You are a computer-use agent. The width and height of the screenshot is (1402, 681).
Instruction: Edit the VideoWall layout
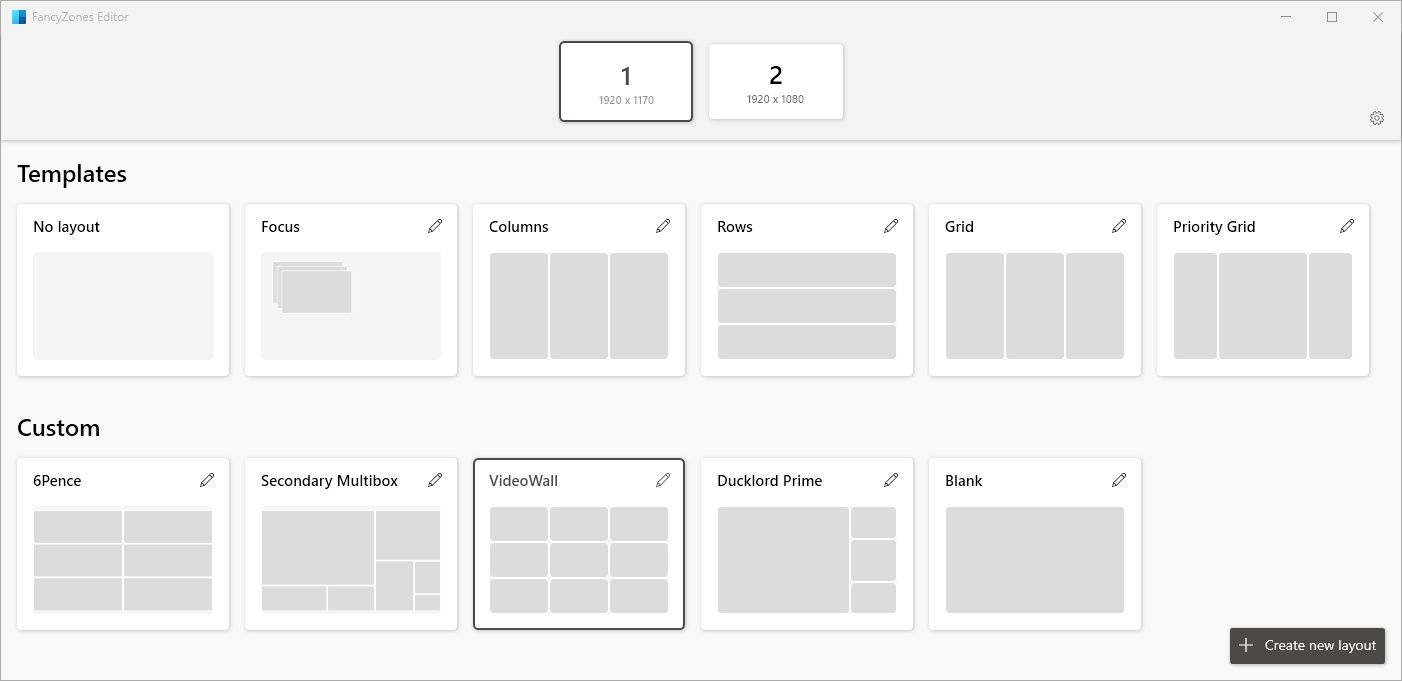pyautogui.click(x=663, y=480)
